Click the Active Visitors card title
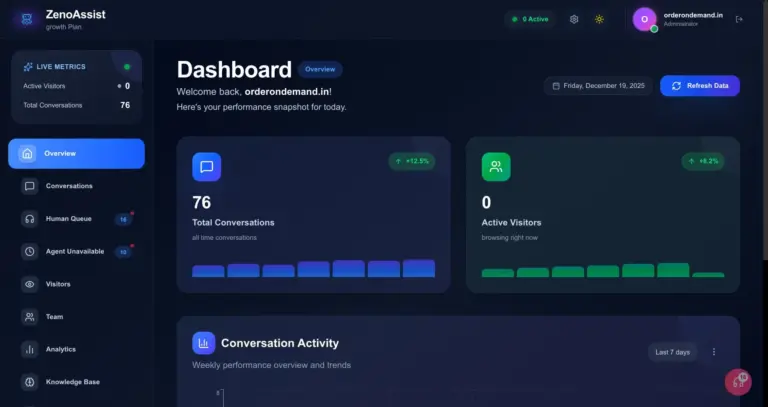Screen dimensions: 768x407 point(511,223)
